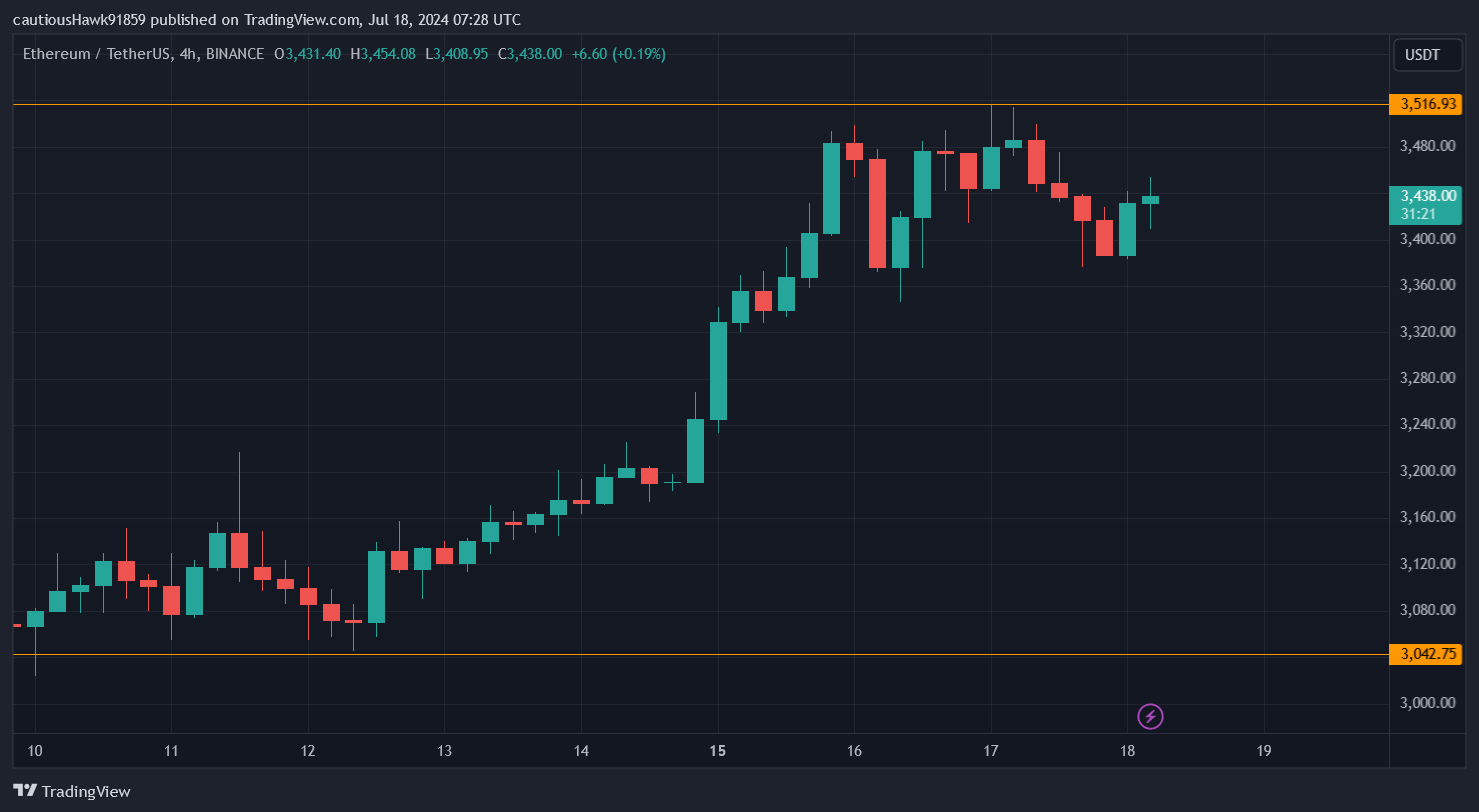Select the tall green candle on July 15
Screen dimensions: 1479x812
[x=718, y=370]
